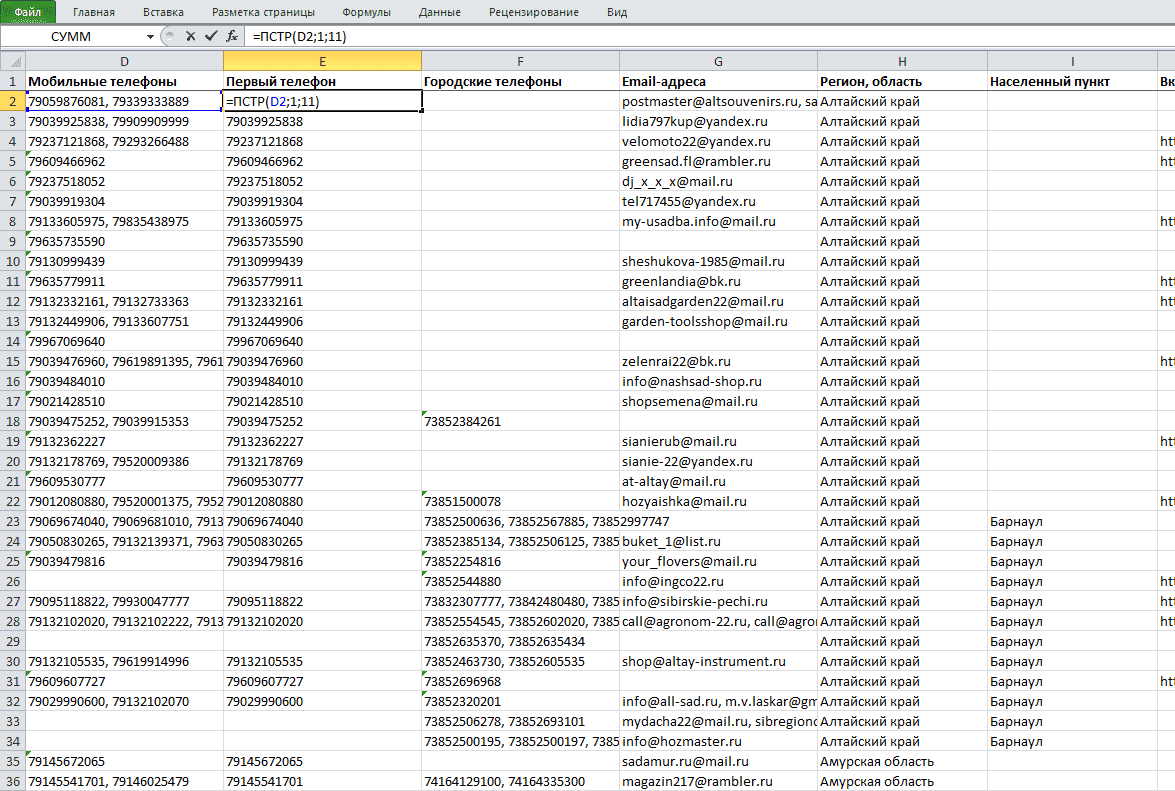Click in the formula bar text =ПСТР(D2;1;11)
The height and width of the screenshot is (791, 1175).
pos(300,36)
